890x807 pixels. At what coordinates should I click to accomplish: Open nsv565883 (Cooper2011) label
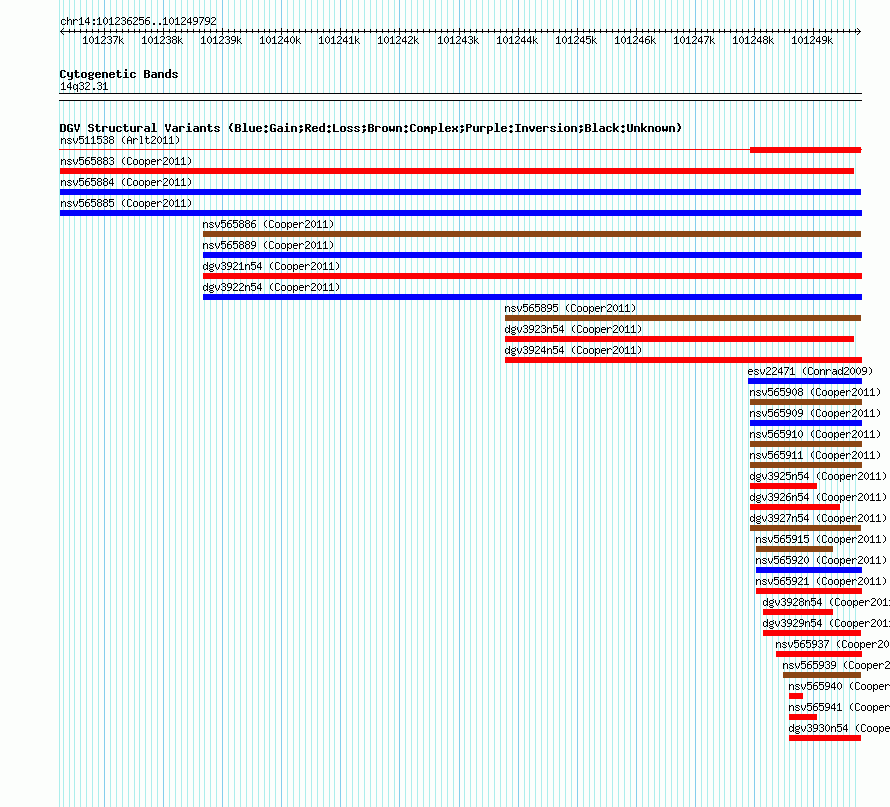(x=126, y=161)
